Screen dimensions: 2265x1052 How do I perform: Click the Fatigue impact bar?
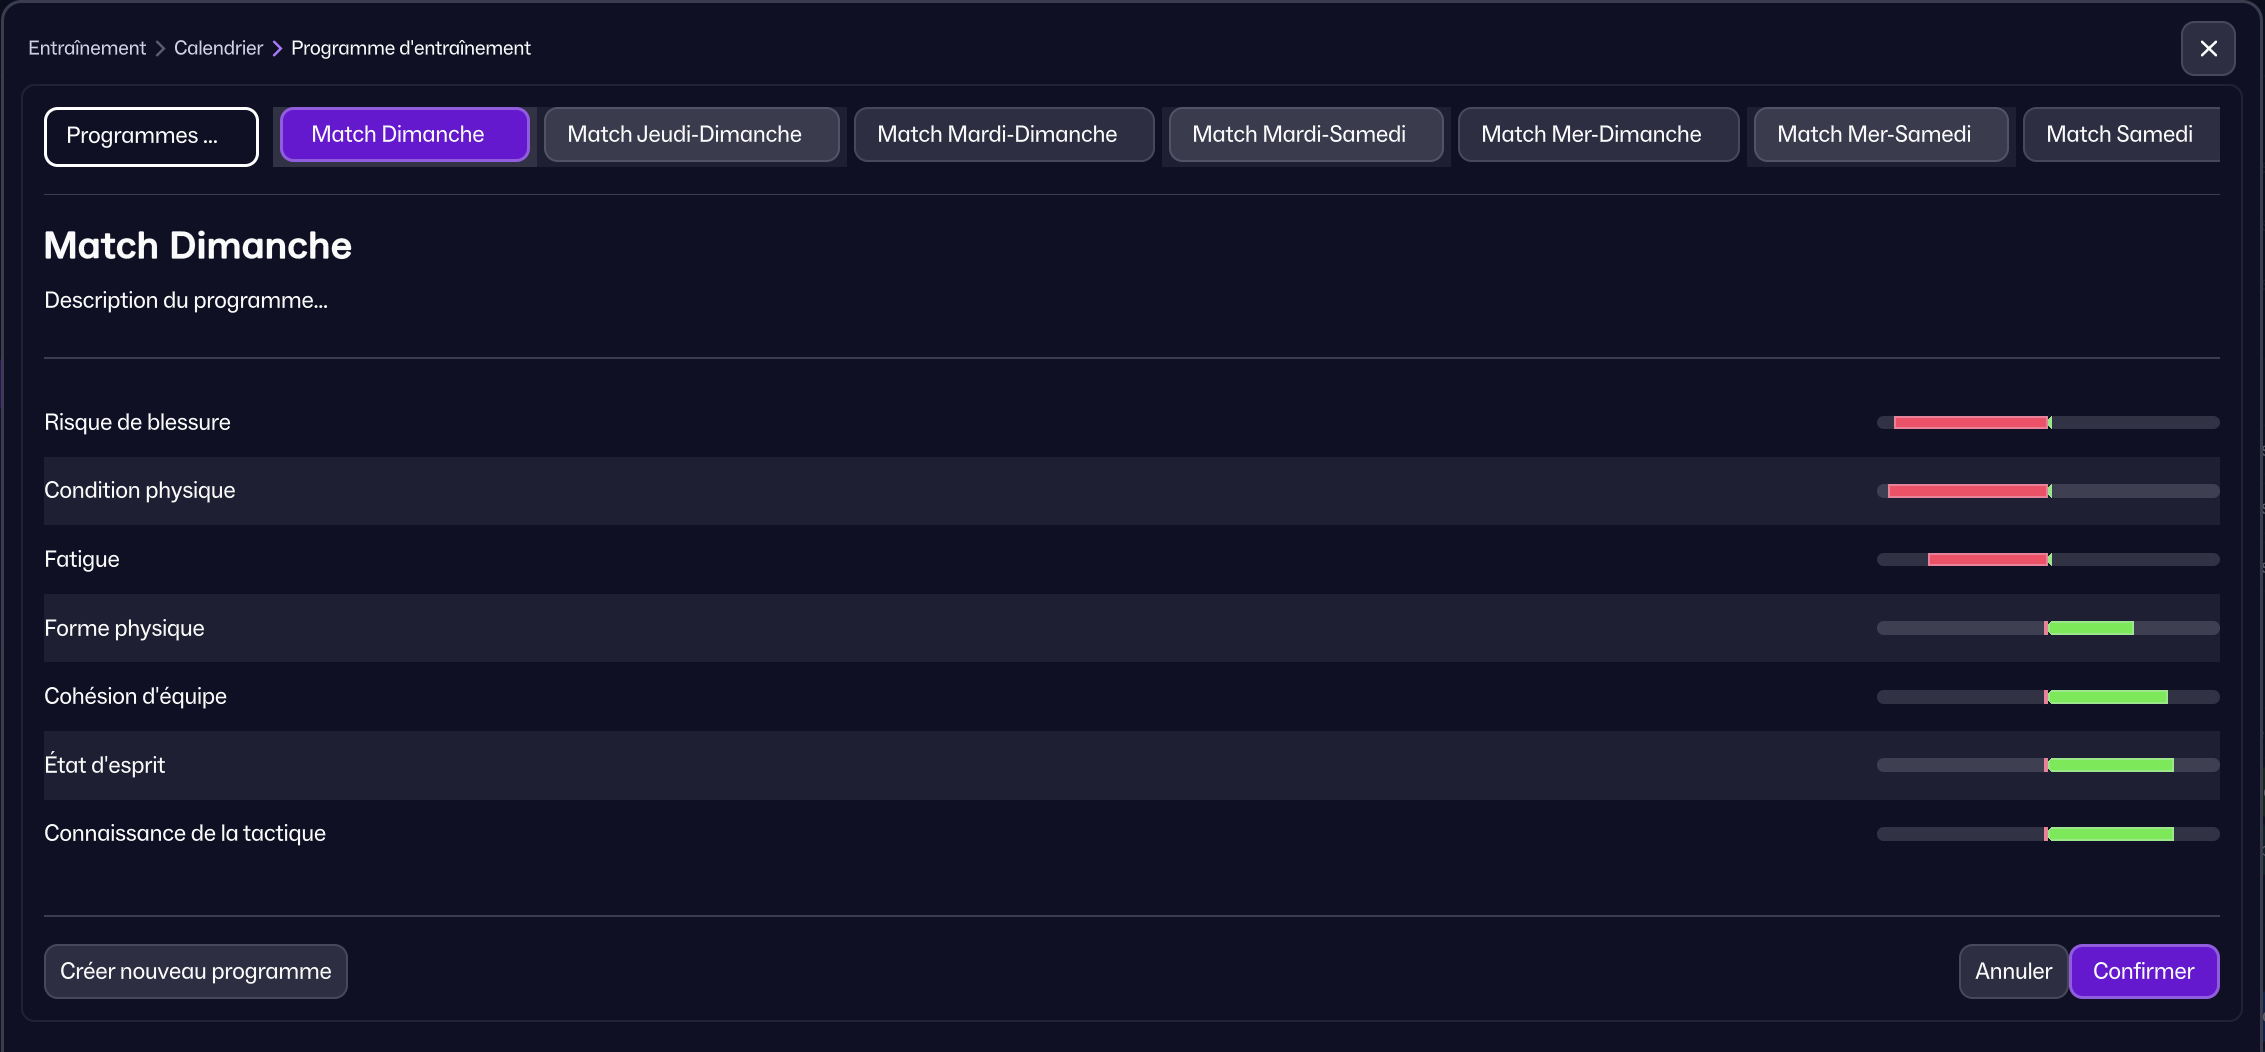point(1988,560)
